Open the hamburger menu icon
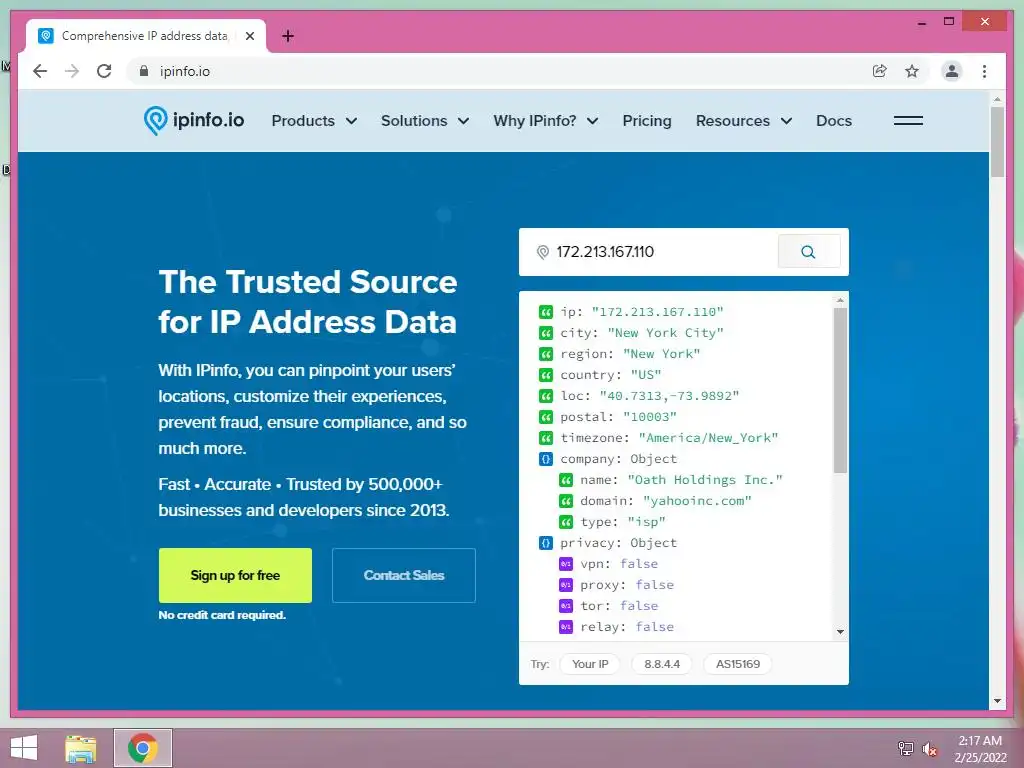 click(x=908, y=120)
